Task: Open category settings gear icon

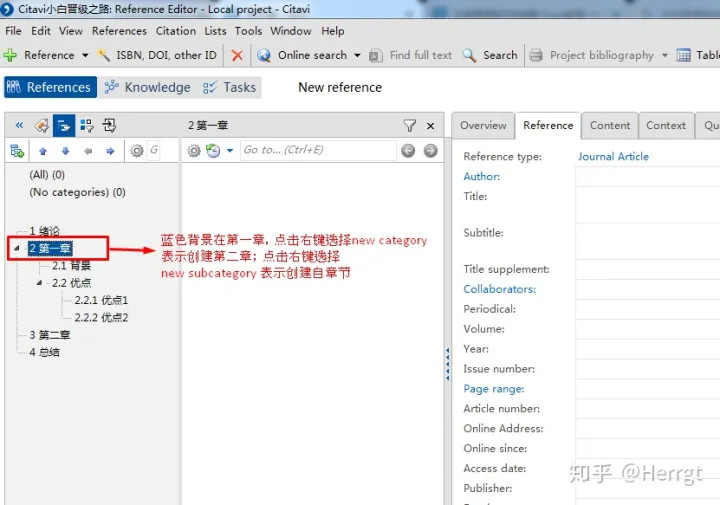Action: point(136,151)
